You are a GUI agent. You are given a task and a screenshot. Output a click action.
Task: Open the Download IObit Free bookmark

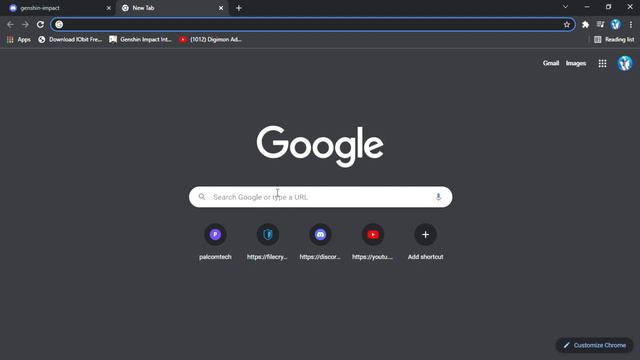70,40
